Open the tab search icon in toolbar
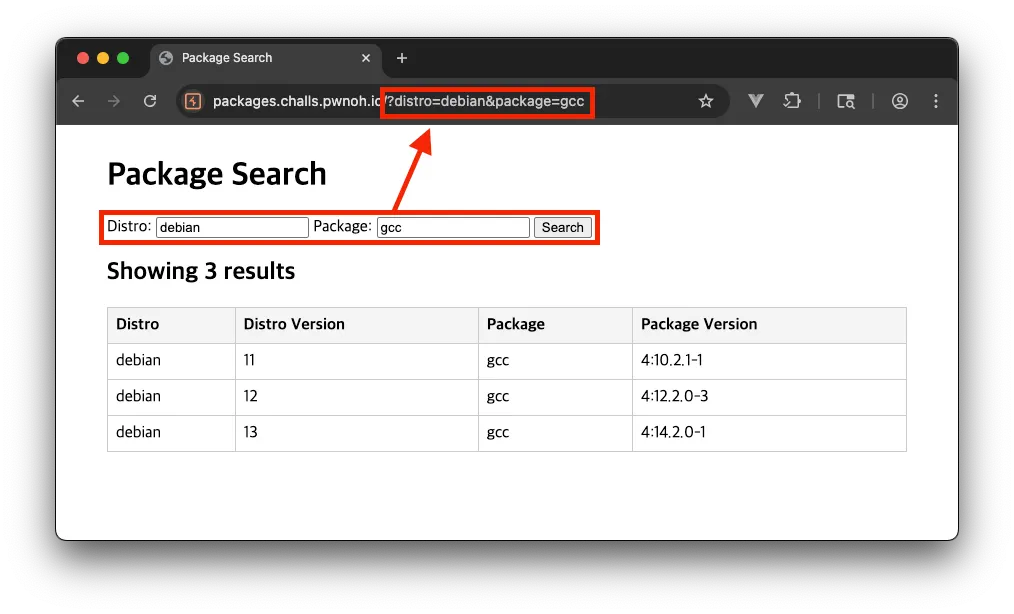Viewport: 1014px width, 614px height. (846, 101)
